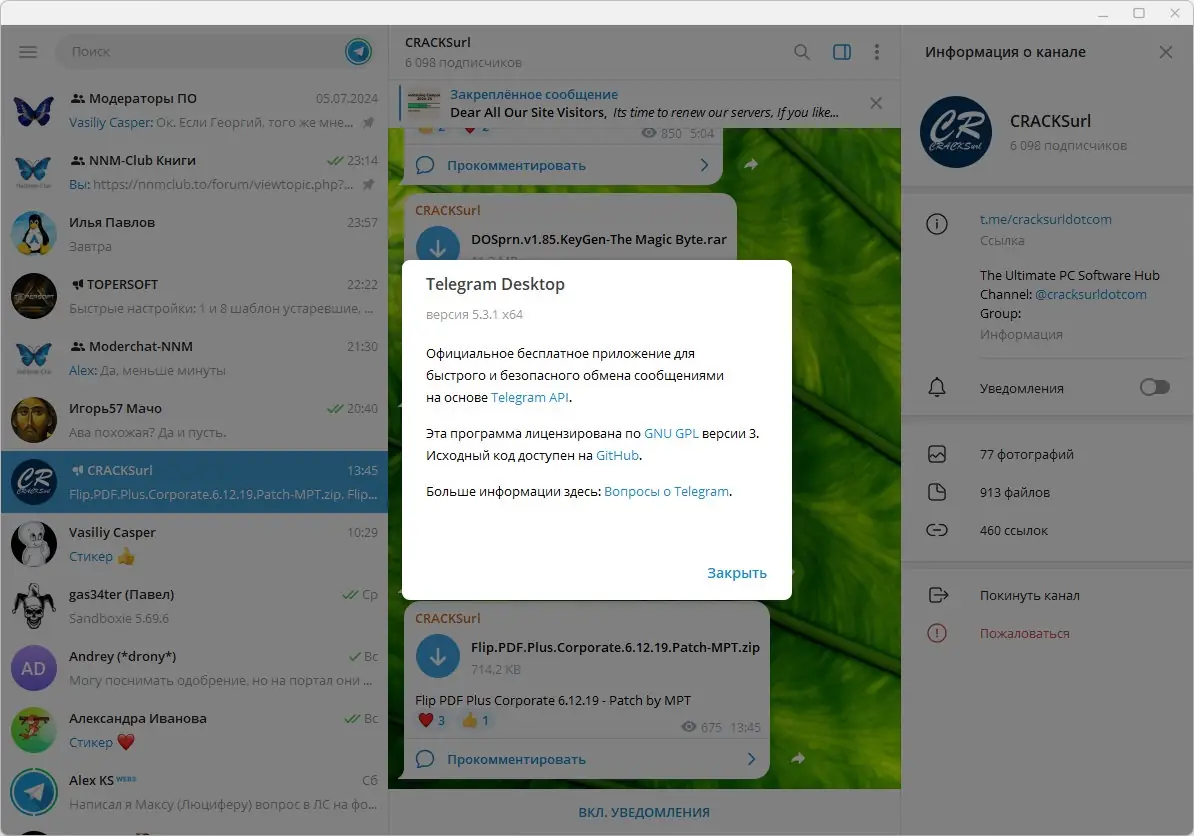1194x836 pixels.
Task: Open CRACKSurl channel avatar in info panel
Action: click(x=956, y=132)
